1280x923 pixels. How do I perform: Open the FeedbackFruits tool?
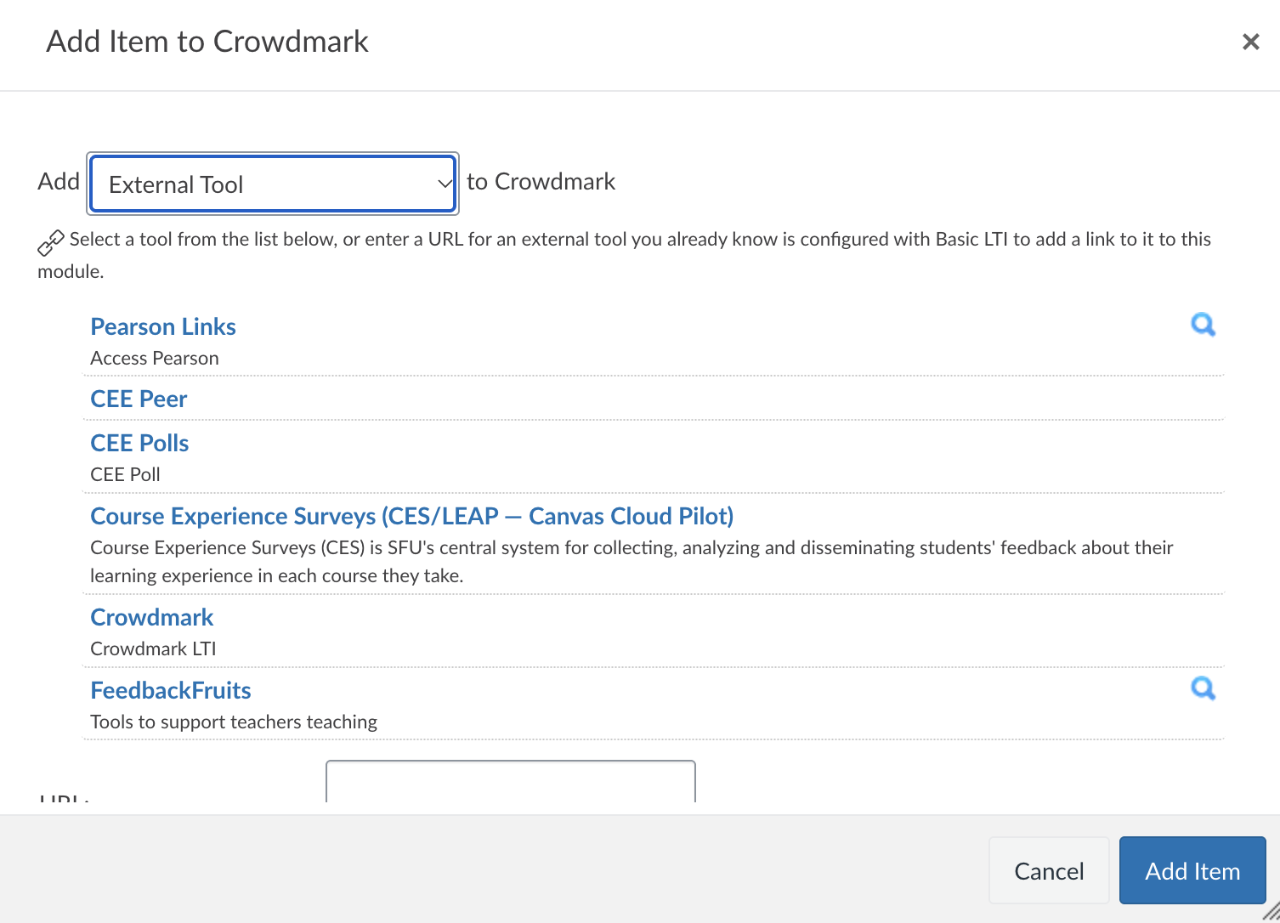pos(170,689)
